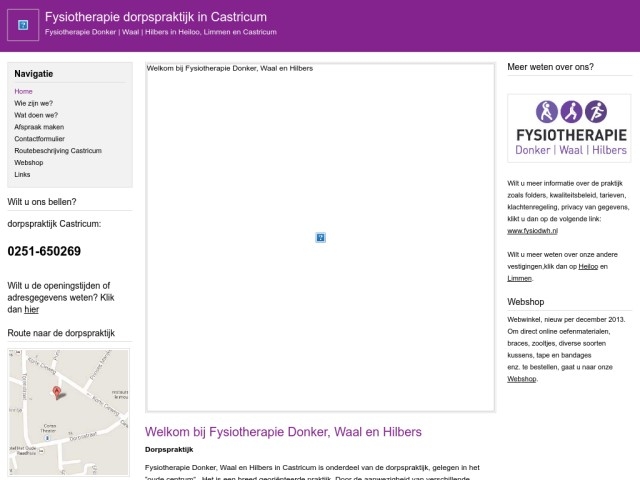
Task: Open Routebeschrijving Castricum navigation link
Action: pyautogui.click(x=58, y=151)
